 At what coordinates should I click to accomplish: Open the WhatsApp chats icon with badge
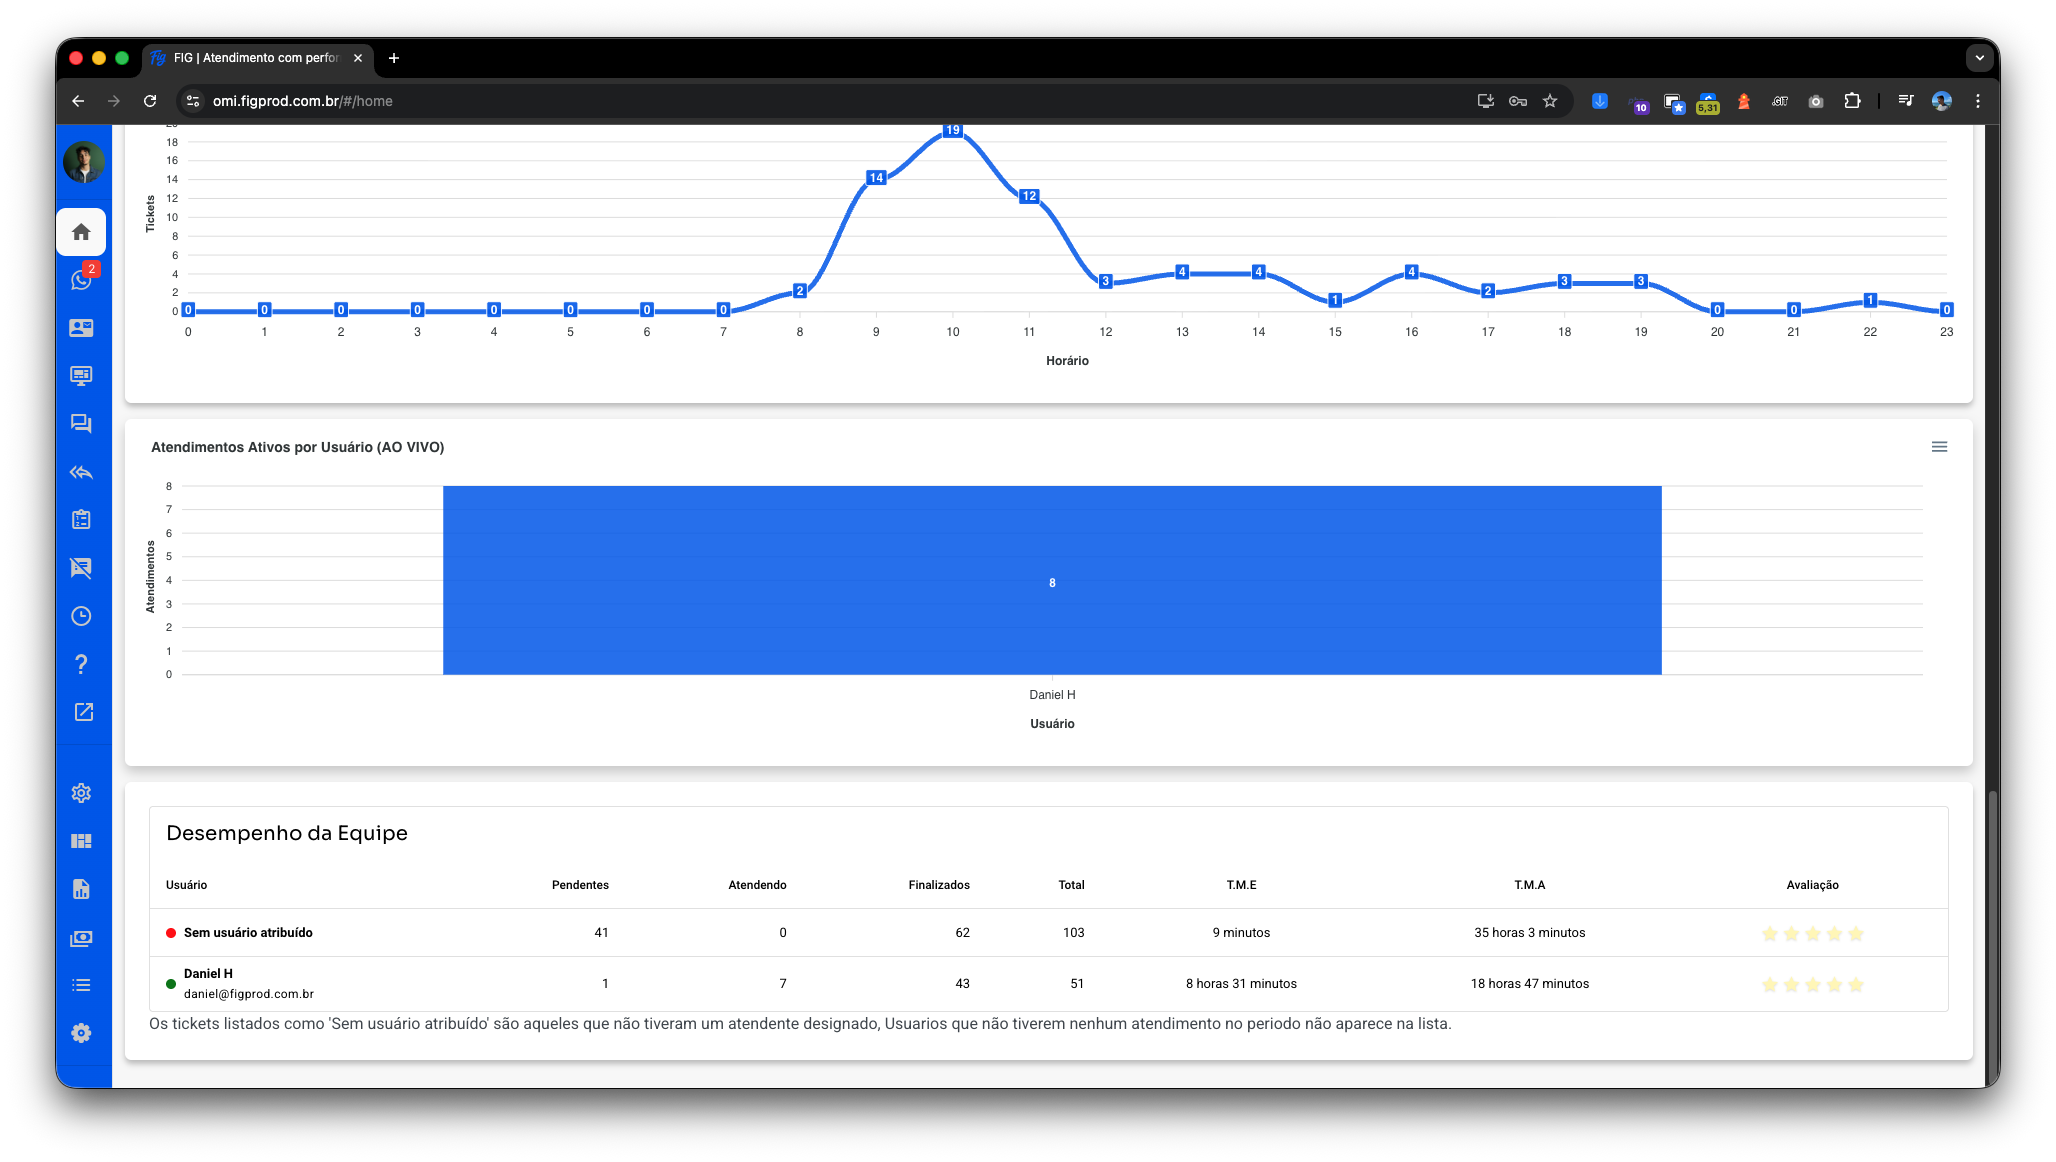point(82,280)
